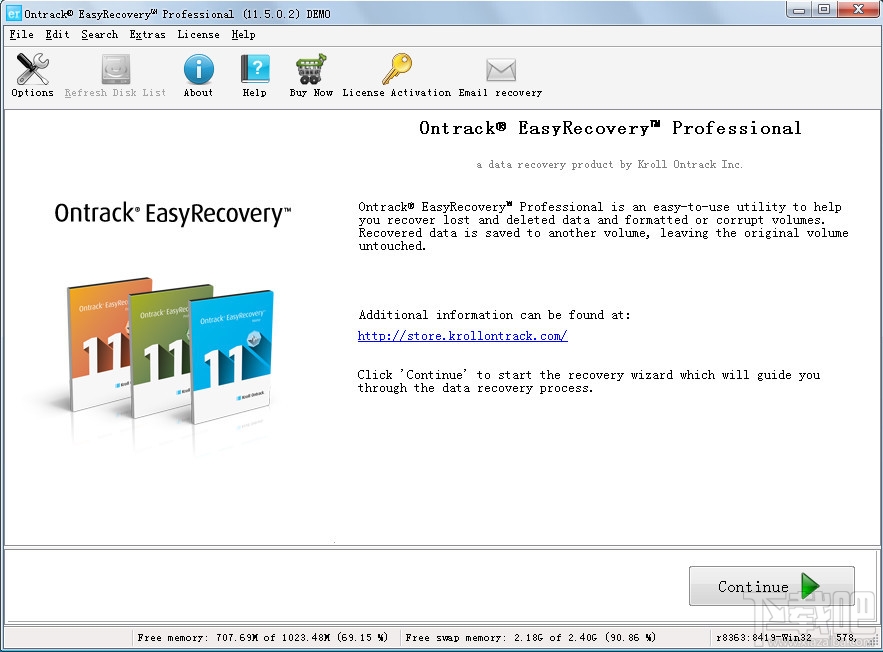Click 'a data recovery product by Kroll Ontrack Inc.'
The height and width of the screenshot is (652, 883).
610,164
